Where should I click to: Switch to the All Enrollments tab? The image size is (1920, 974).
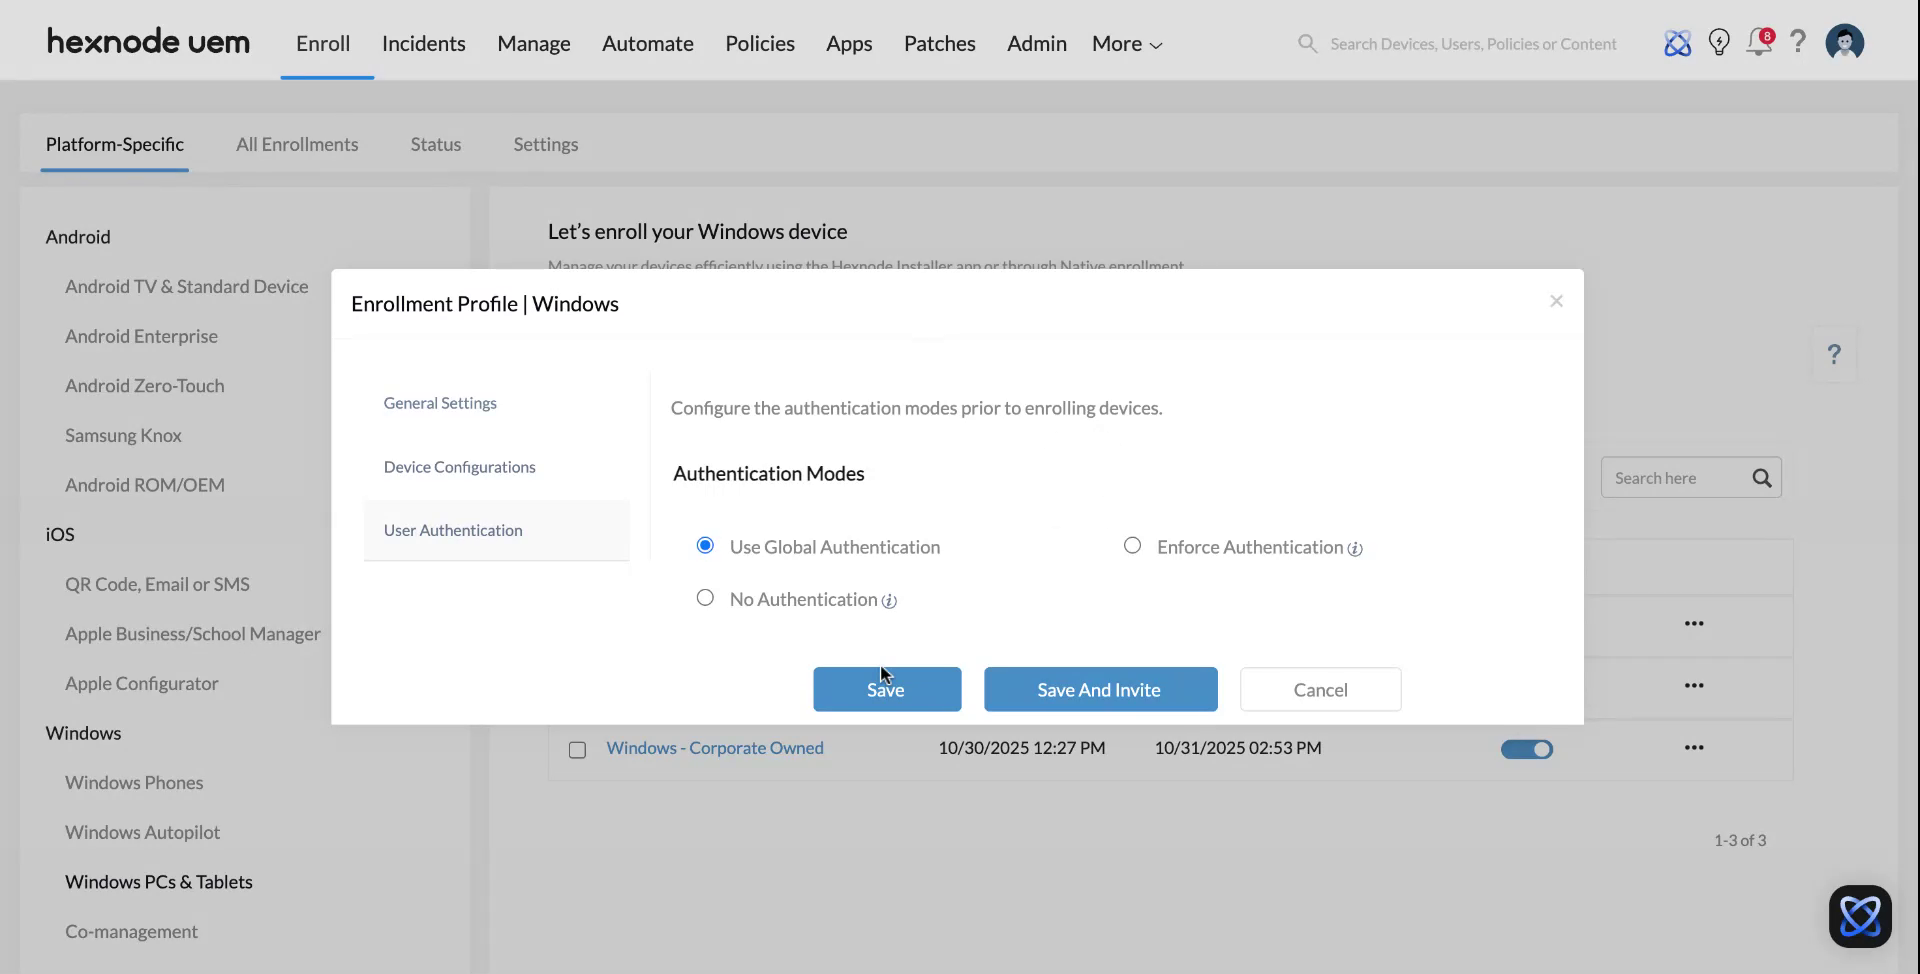(x=297, y=144)
